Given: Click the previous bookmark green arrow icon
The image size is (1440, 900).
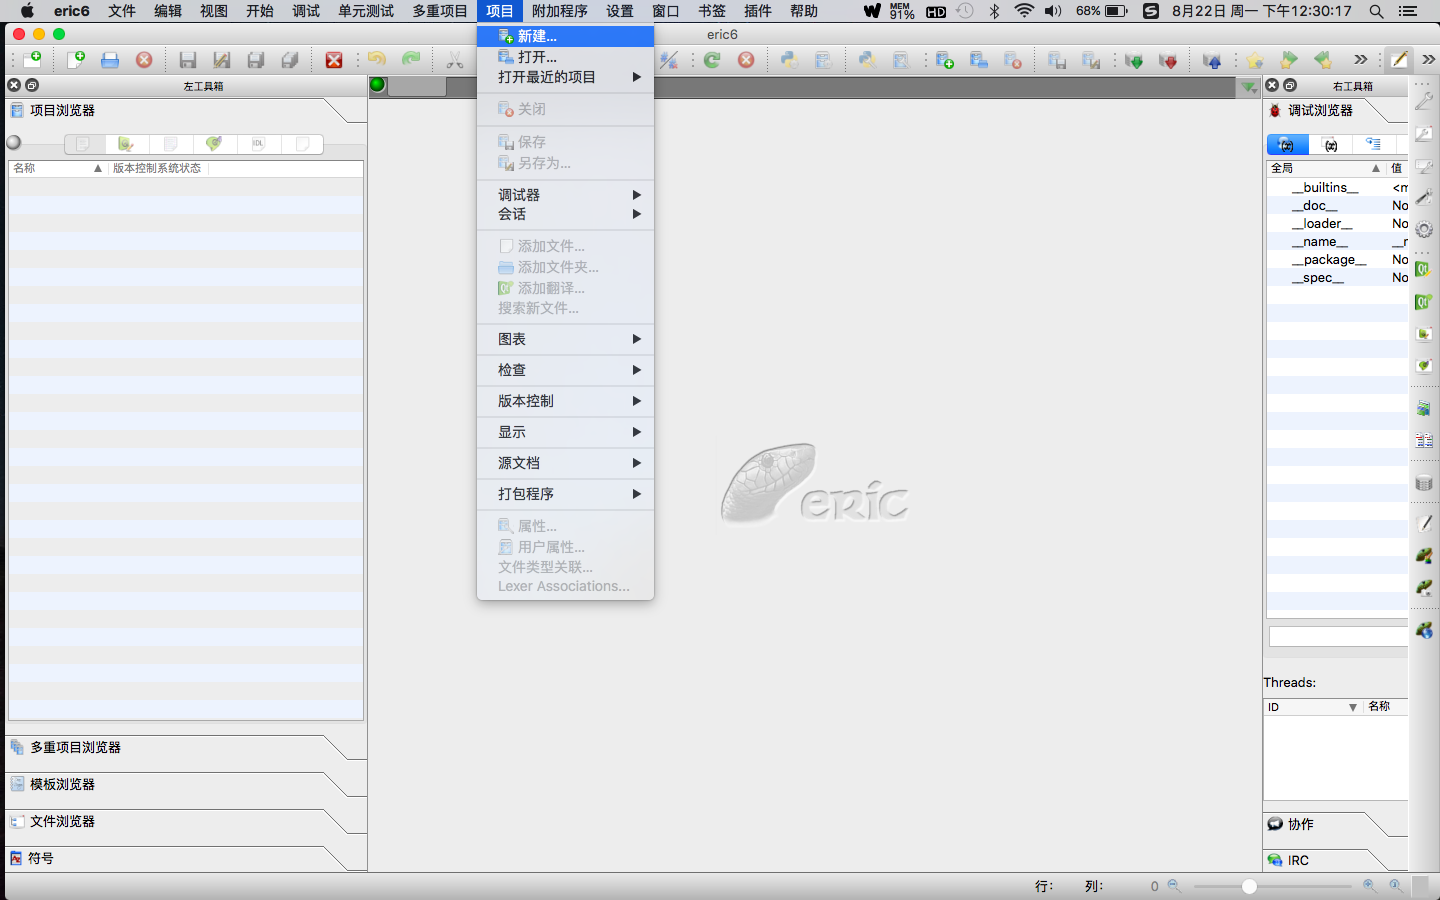Looking at the screenshot, I should coord(1323,60).
